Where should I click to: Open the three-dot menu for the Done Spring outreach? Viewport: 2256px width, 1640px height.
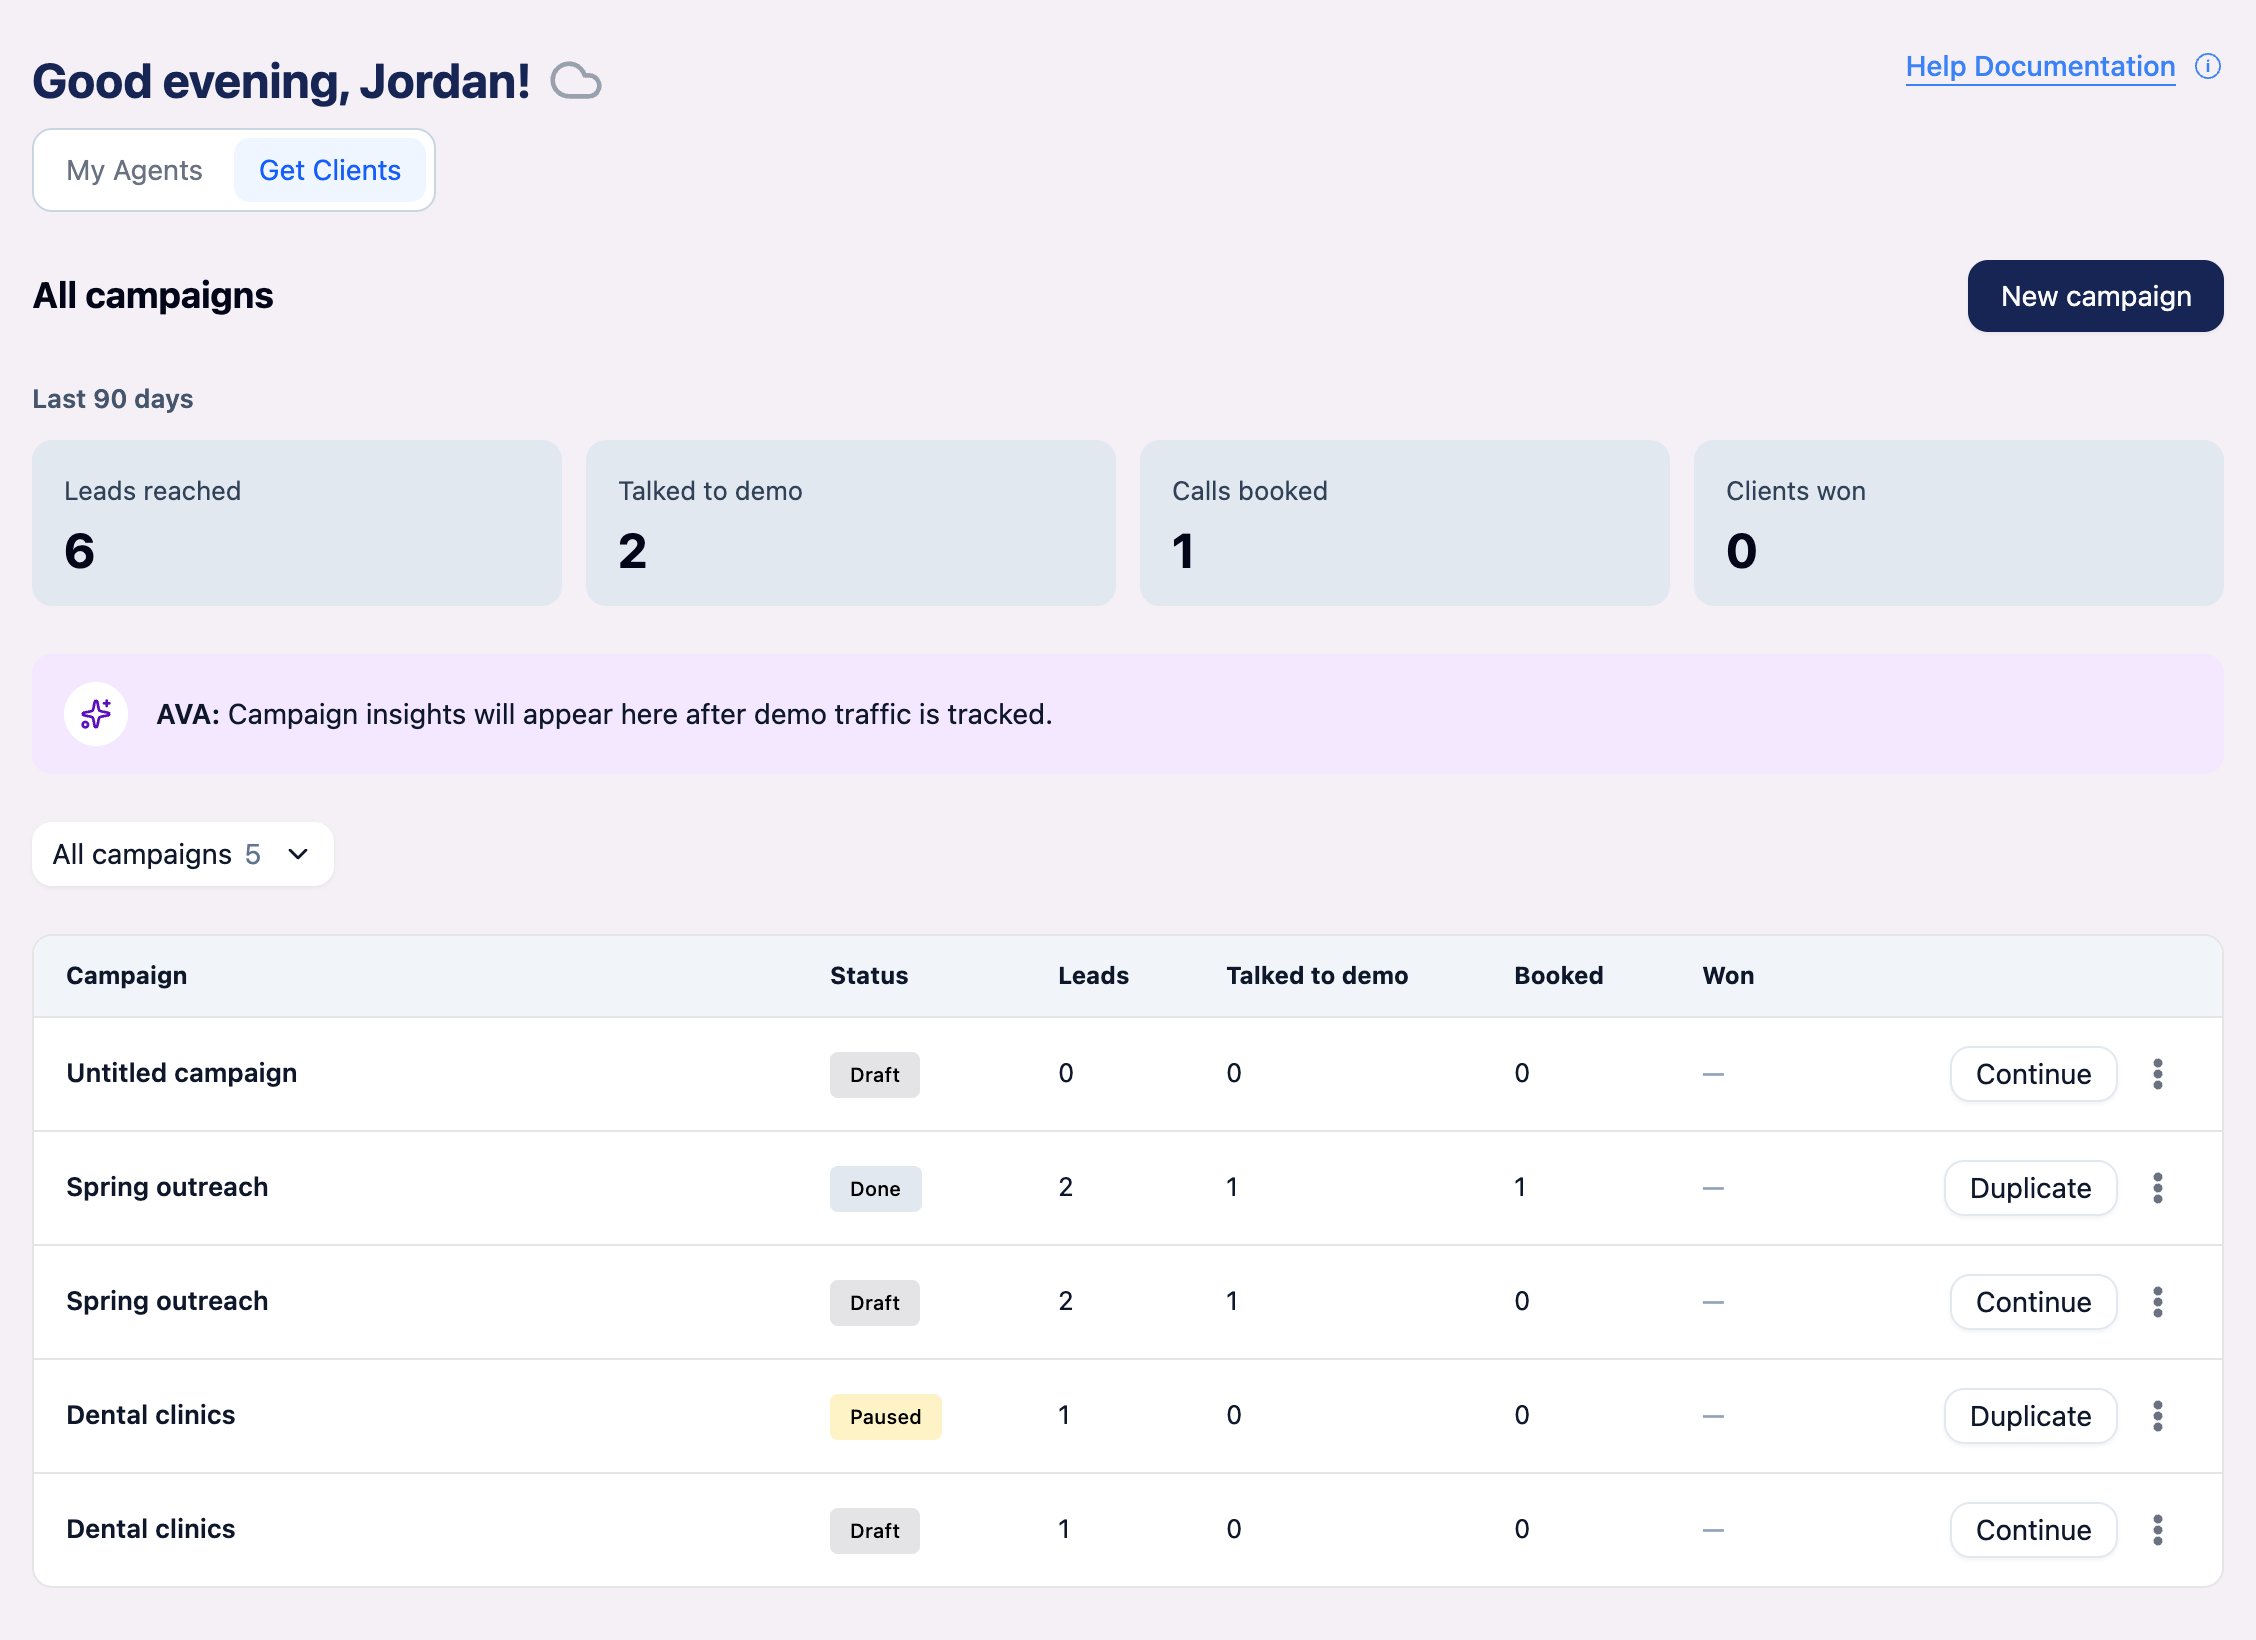(2158, 1188)
